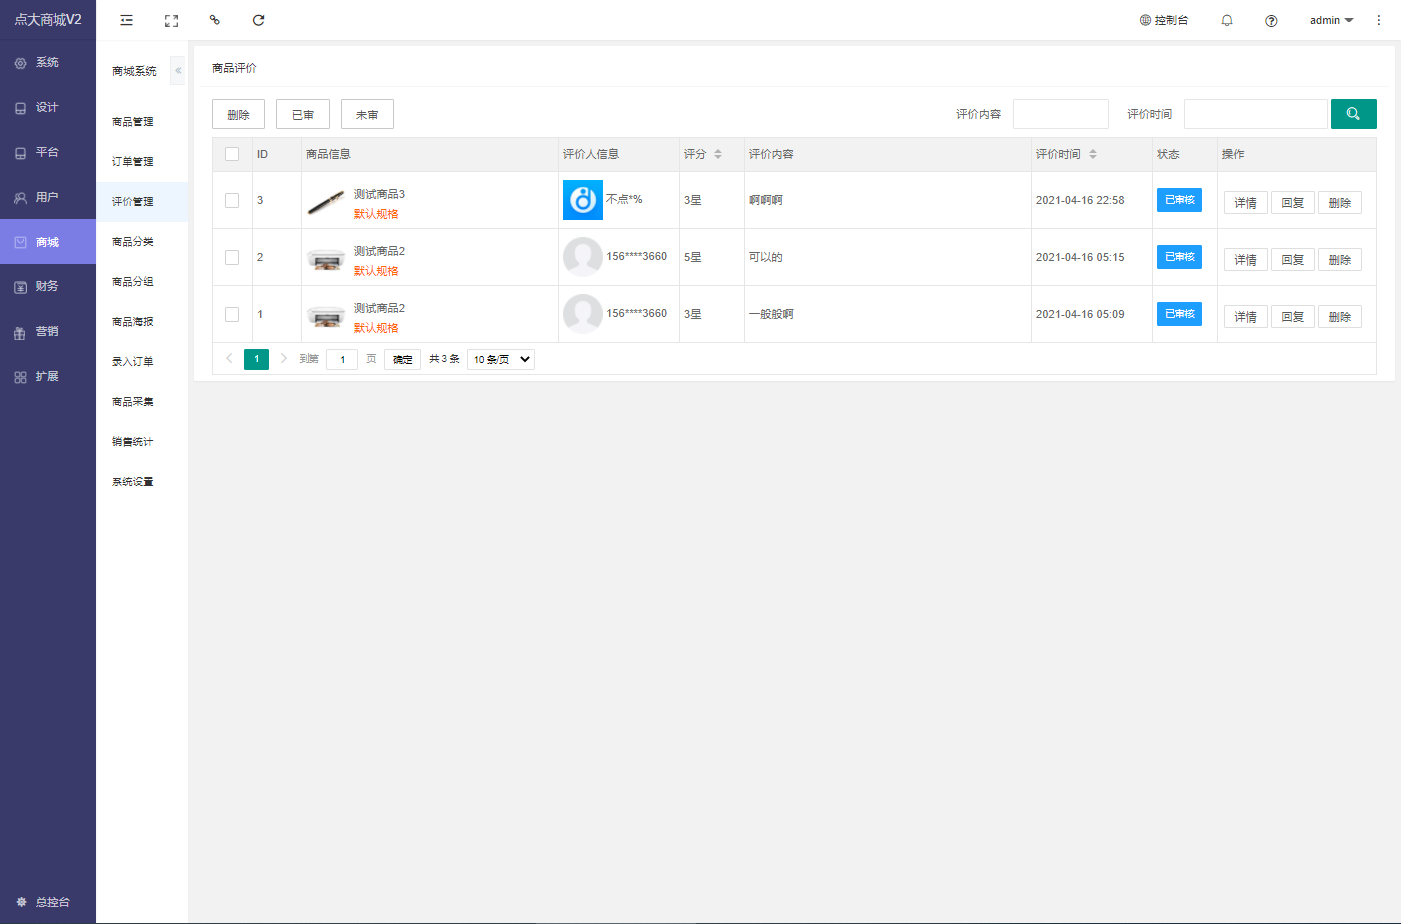1401x924 pixels.
Task: Open the 10 条/页 page size dropdown
Action: click(x=501, y=359)
